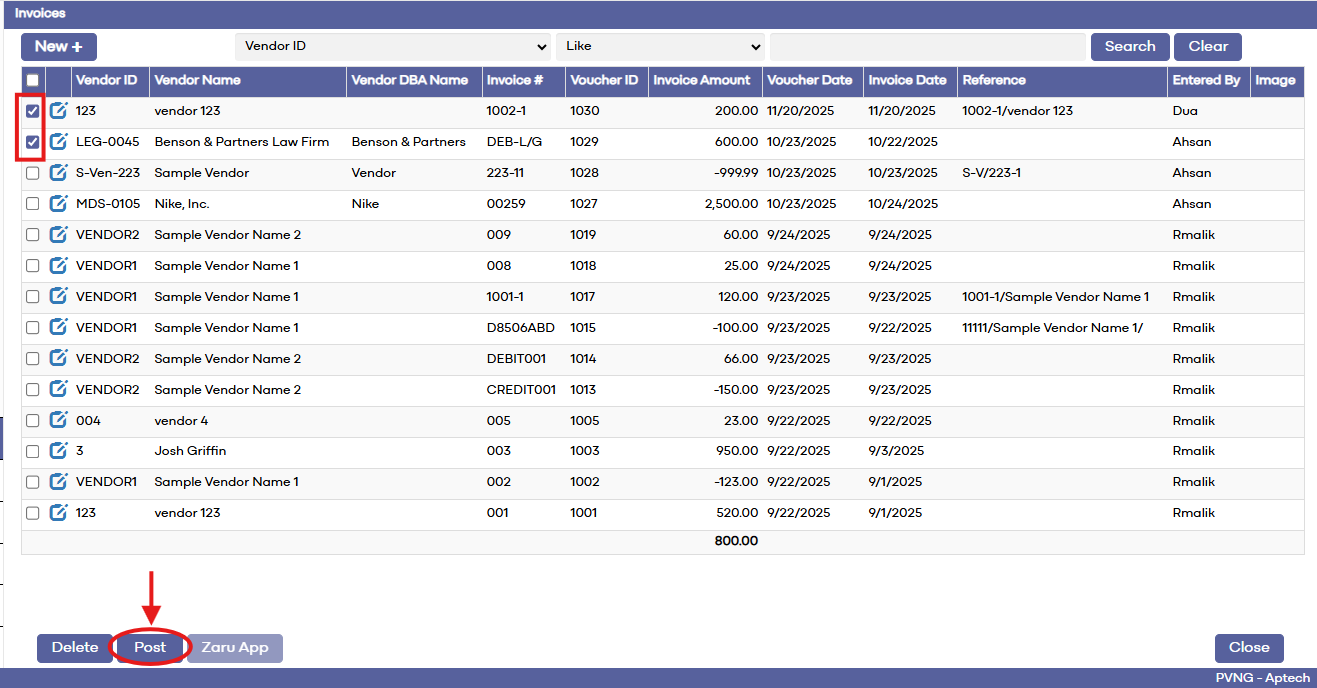Open edit icon for voucher 1015

click(59, 328)
